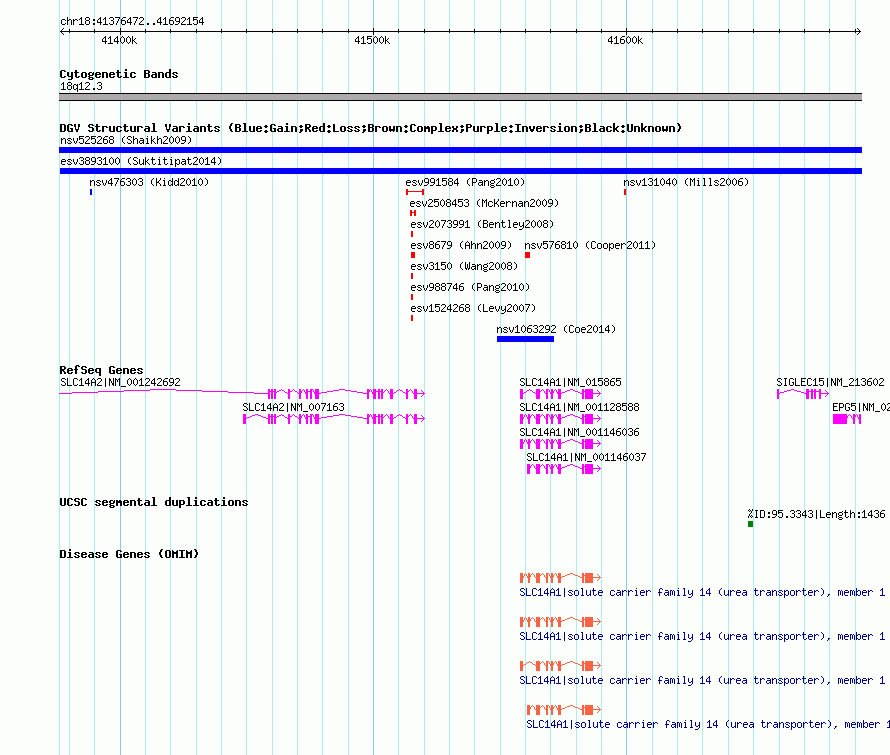Click the Cytogenetic Bands track title
This screenshot has width=890, height=755.
[119, 74]
